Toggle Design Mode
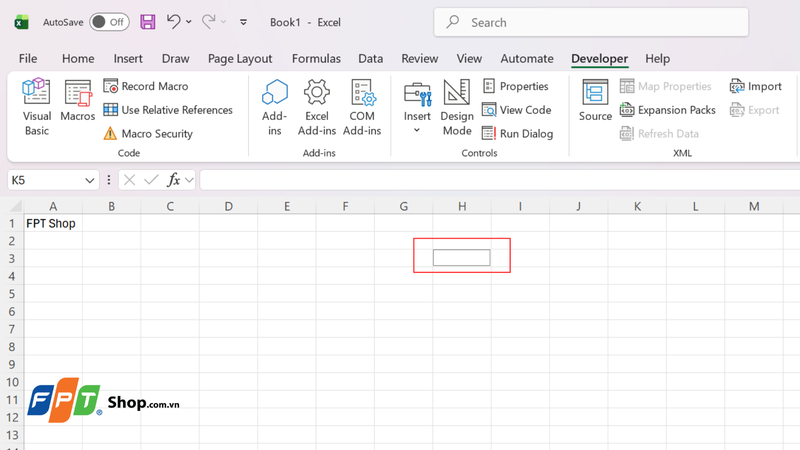 click(457, 107)
